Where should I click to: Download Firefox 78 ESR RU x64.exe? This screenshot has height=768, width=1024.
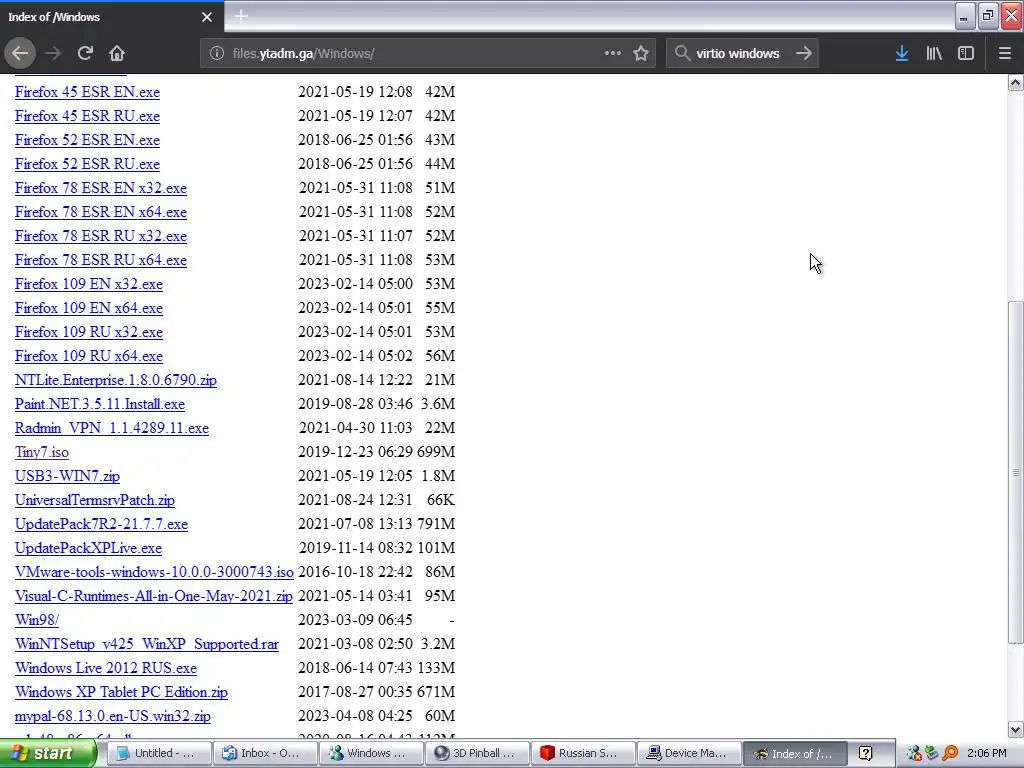click(x=101, y=260)
